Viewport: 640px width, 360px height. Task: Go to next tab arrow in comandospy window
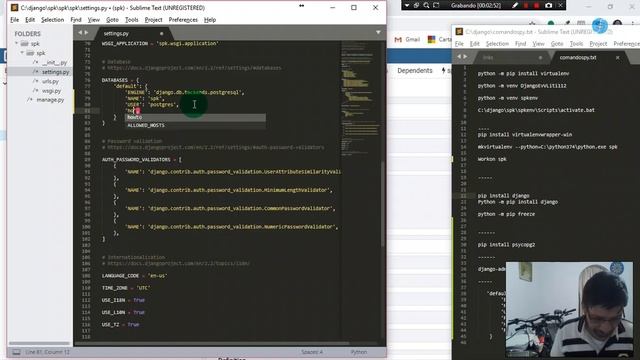[465, 57]
